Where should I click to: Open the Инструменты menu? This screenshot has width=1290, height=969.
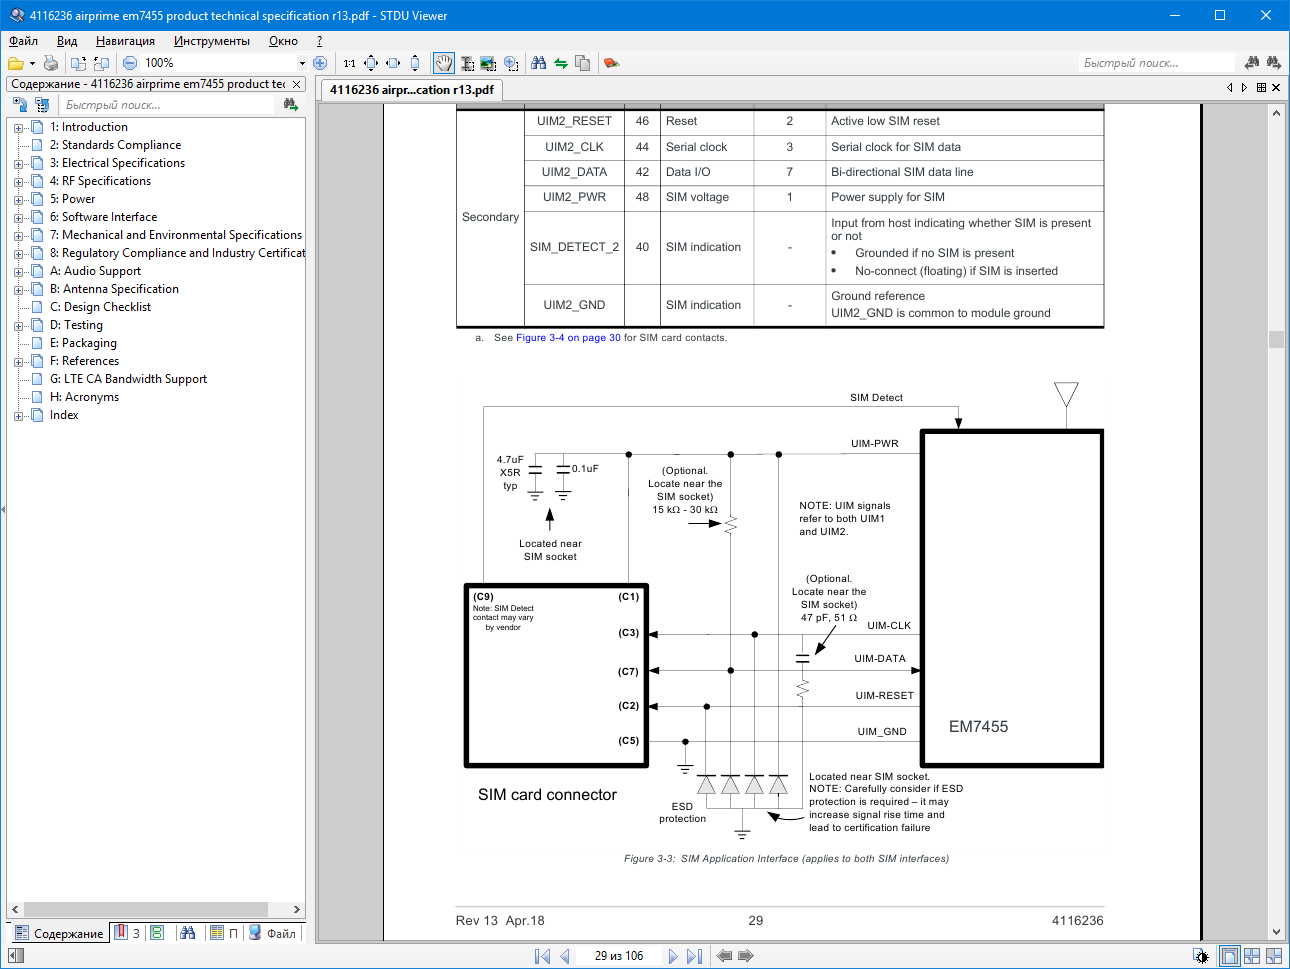[212, 41]
